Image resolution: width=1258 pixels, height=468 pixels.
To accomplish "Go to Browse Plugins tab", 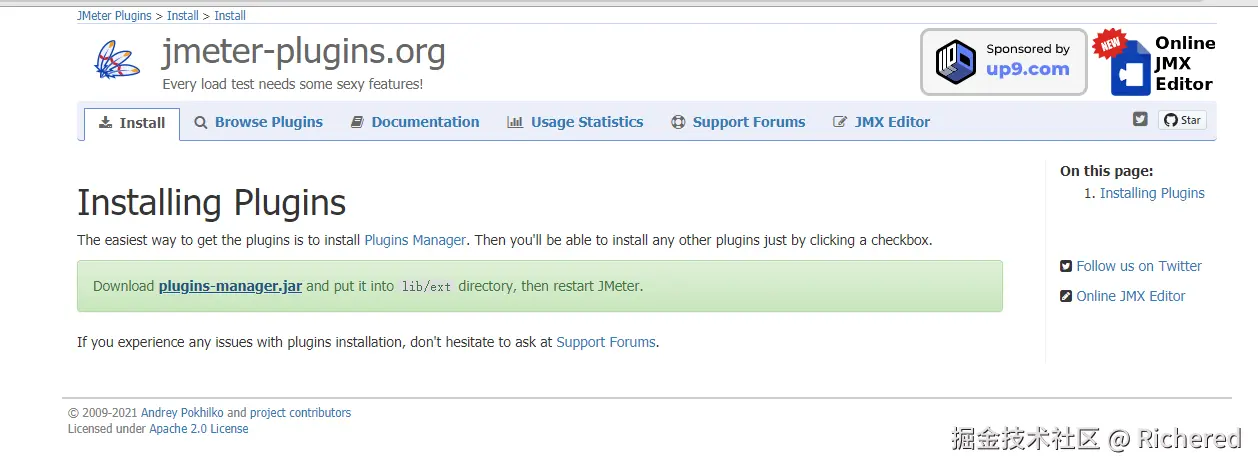I will [x=258, y=122].
